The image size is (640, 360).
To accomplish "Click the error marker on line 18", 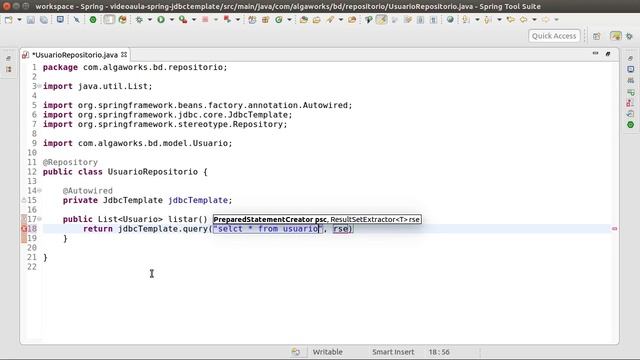I will click(x=24, y=229).
